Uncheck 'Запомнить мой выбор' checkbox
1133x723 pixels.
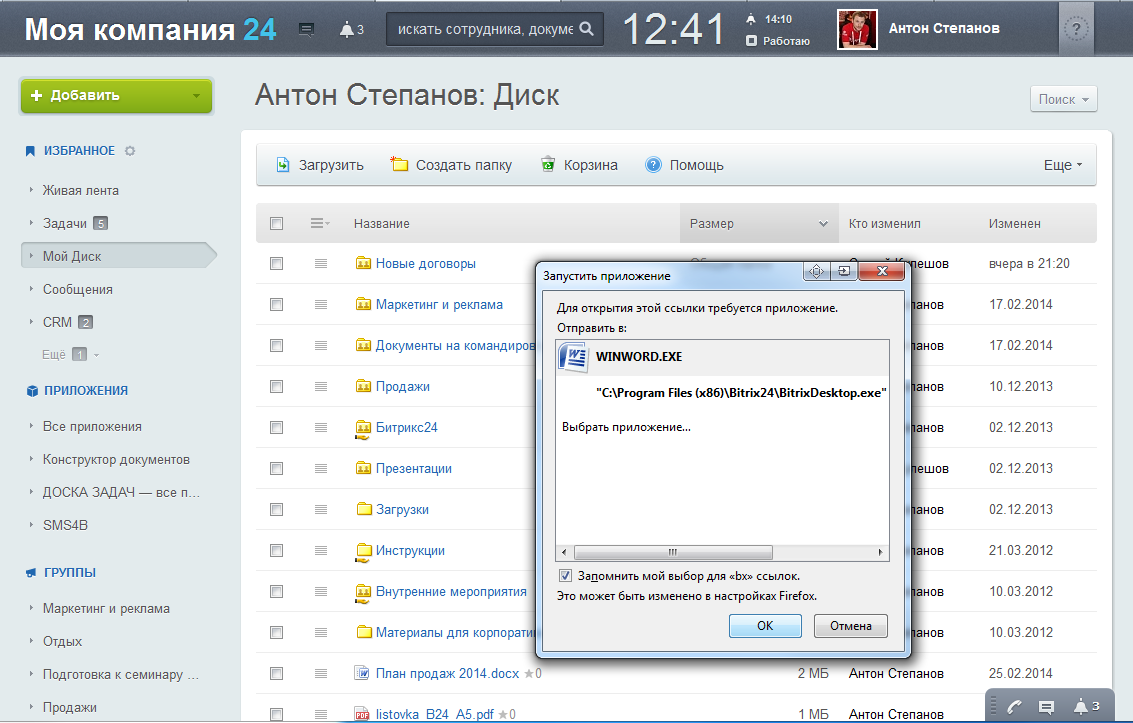pos(565,576)
